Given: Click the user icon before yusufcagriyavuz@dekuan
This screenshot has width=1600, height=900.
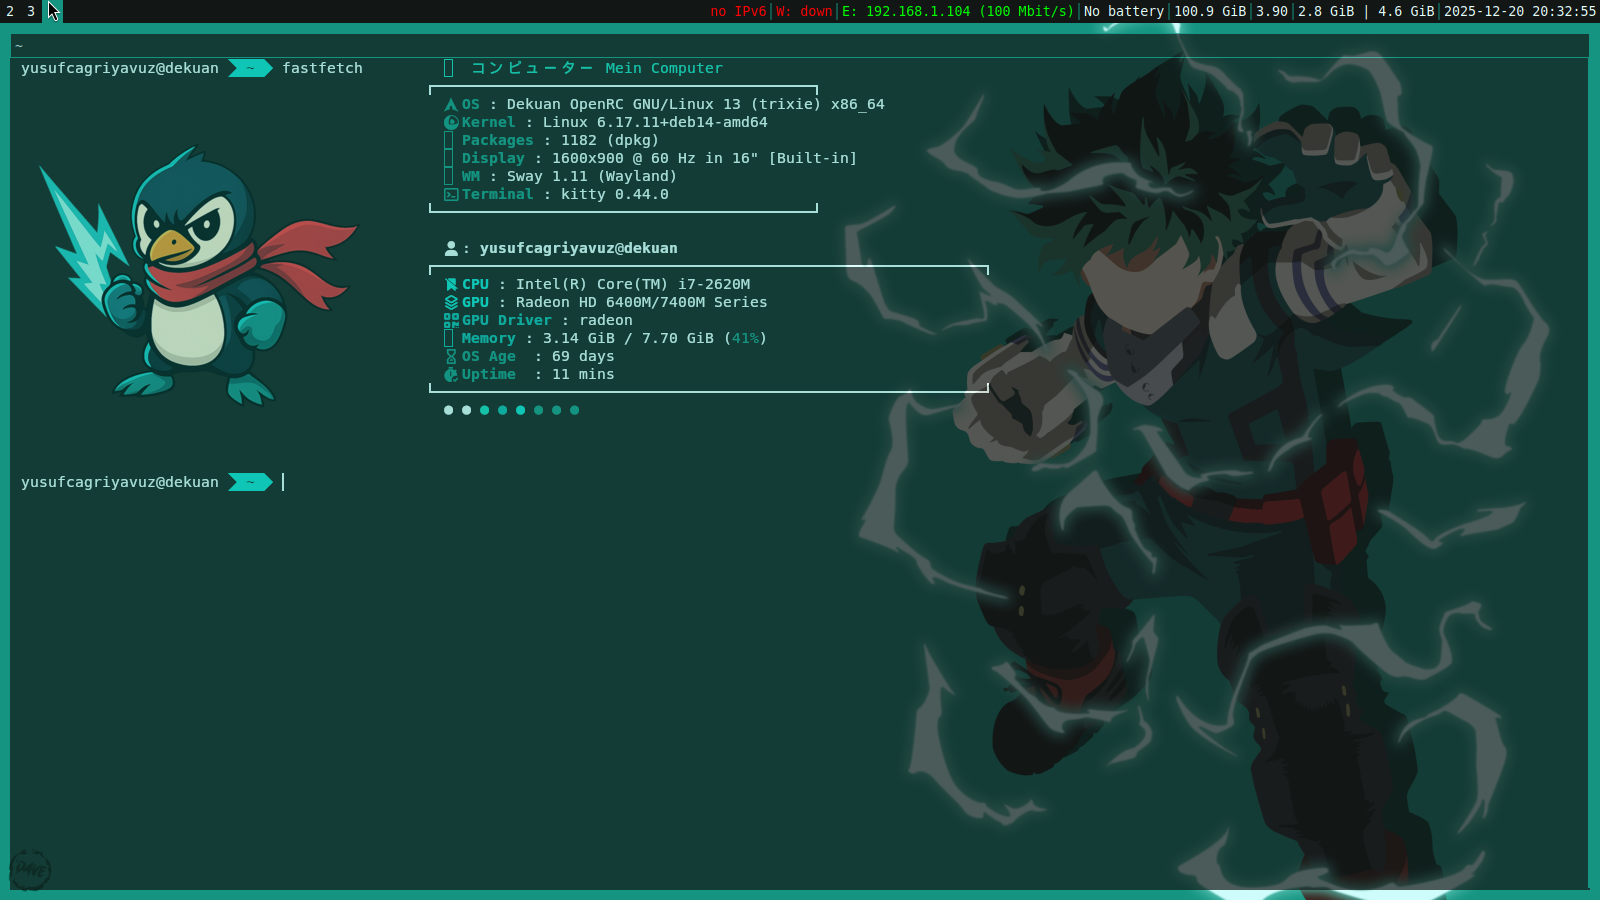Looking at the screenshot, I should click(x=451, y=248).
